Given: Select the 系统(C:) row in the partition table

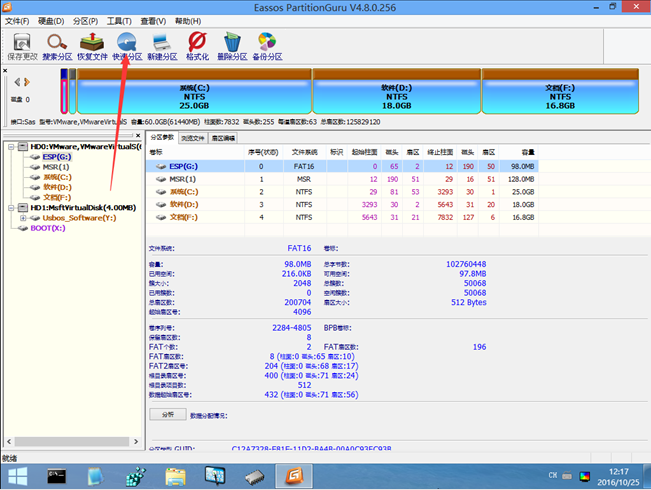Looking at the screenshot, I should click(342, 192).
